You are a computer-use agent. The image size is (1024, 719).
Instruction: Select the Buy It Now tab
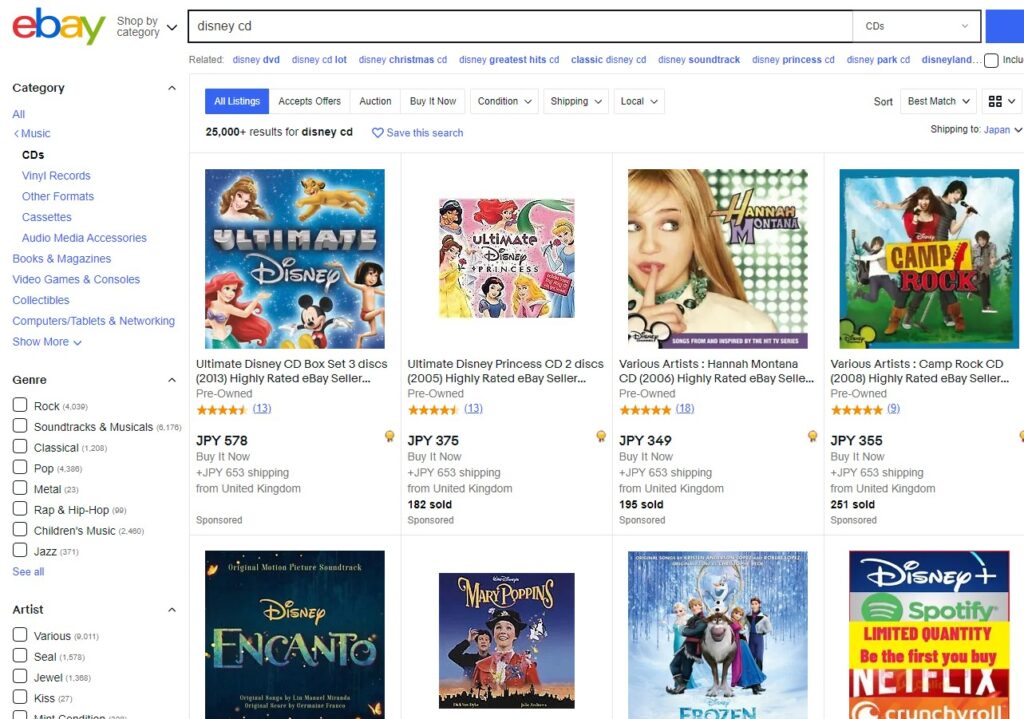pyautogui.click(x=433, y=101)
